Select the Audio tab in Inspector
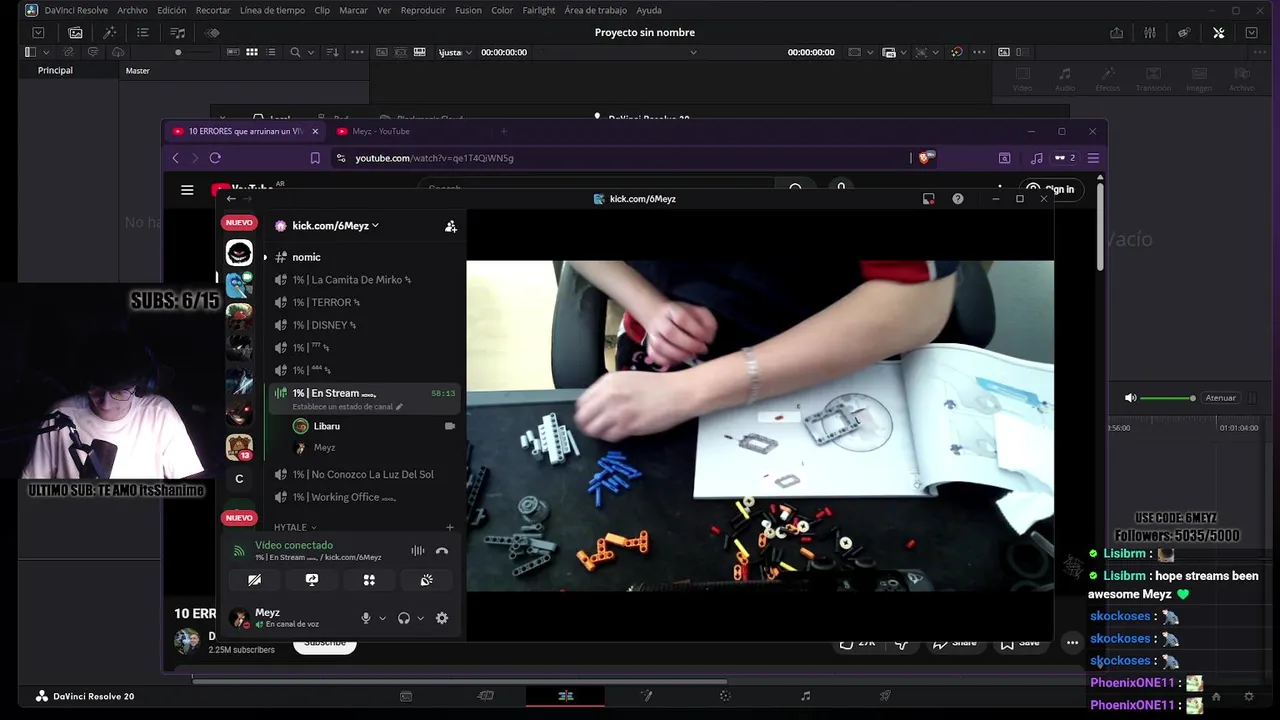This screenshot has width=1280, height=720. pyautogui.click(x=1065, y=79)
